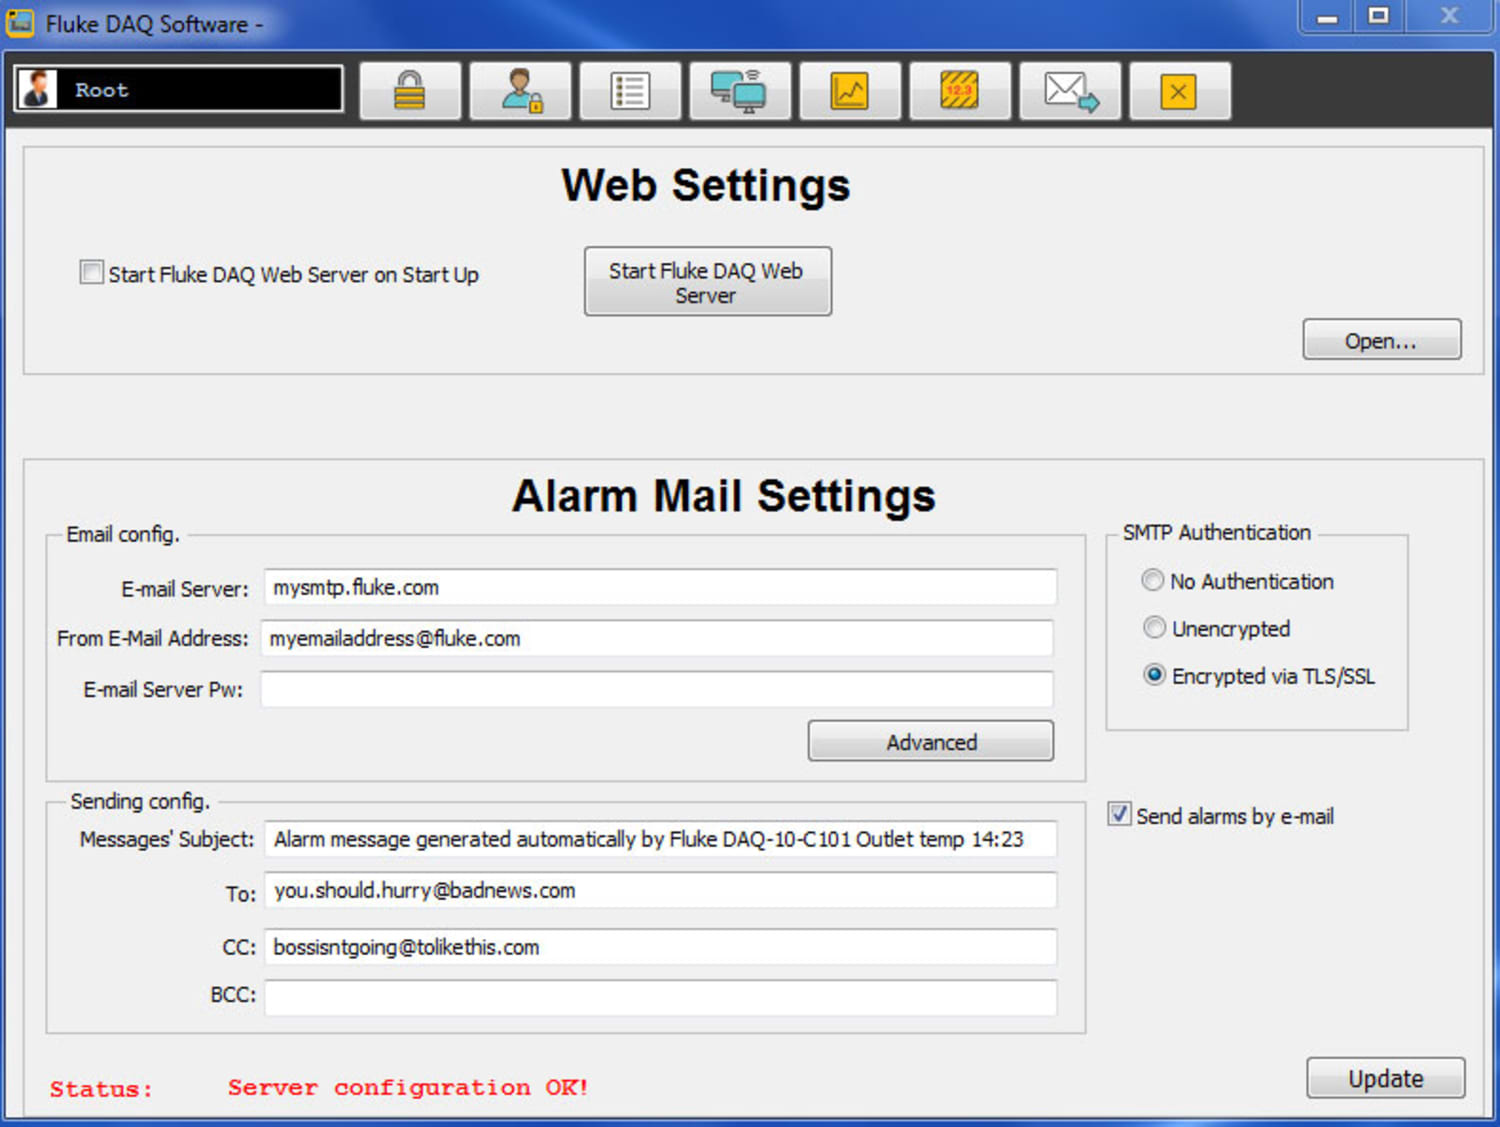
Task: Open the network communication setup icon
Action: click(740, 90)
